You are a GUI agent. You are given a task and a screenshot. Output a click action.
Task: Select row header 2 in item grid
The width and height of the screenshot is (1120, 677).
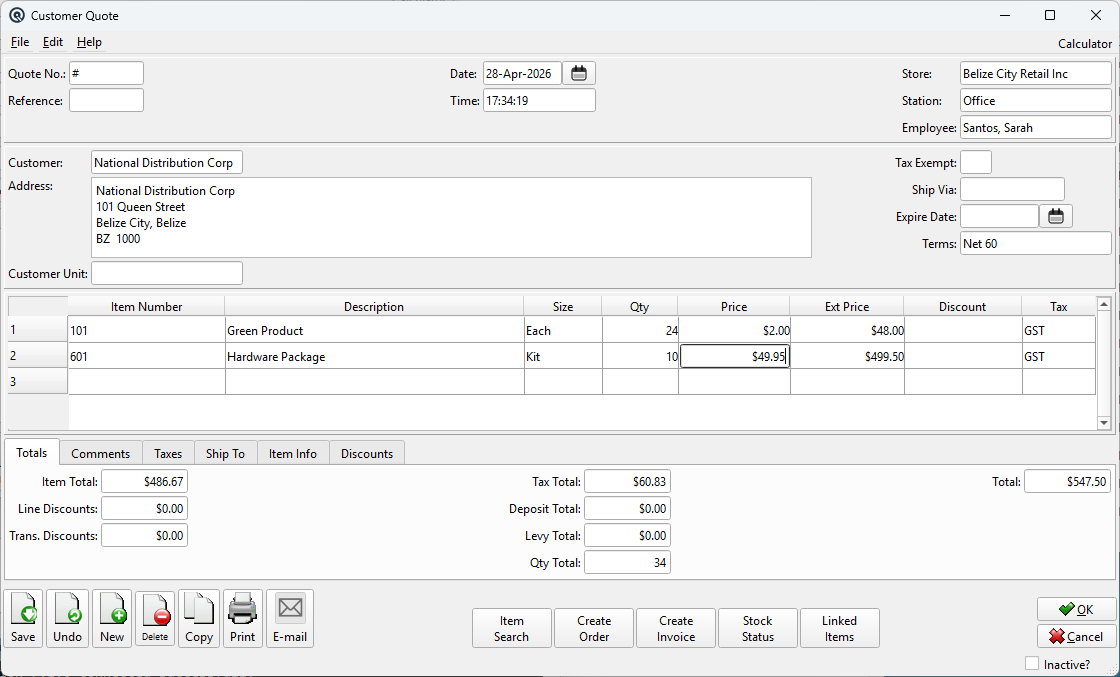click(x=38, y=356)
